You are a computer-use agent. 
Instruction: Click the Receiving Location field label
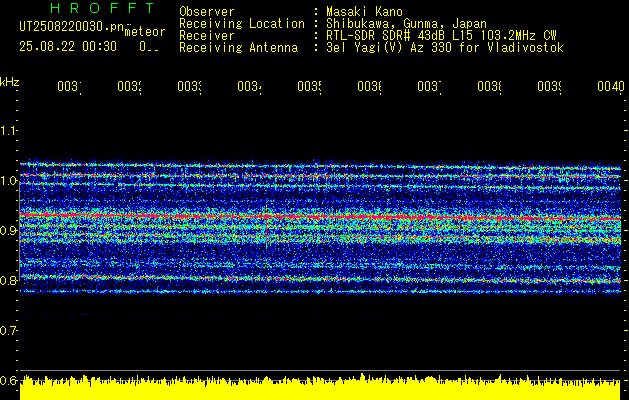[242, 24]
